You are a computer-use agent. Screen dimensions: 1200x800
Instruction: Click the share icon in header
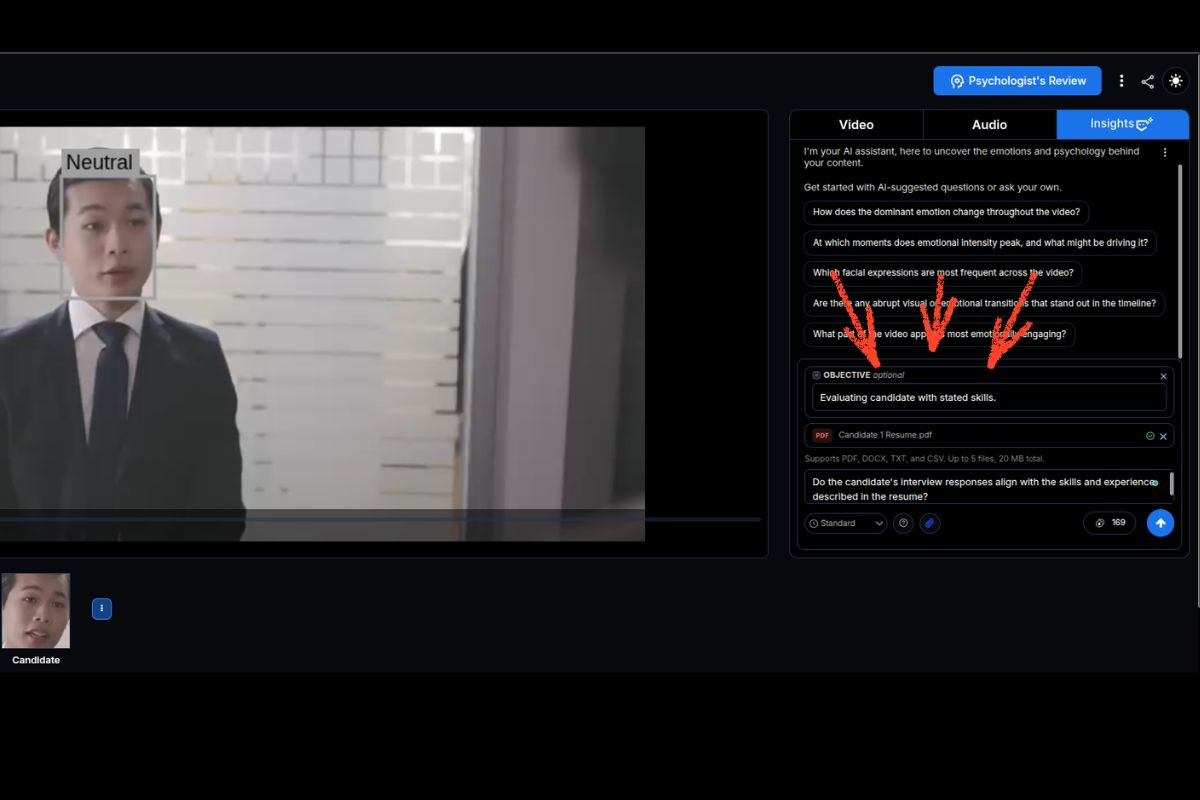pos(1147,81)
